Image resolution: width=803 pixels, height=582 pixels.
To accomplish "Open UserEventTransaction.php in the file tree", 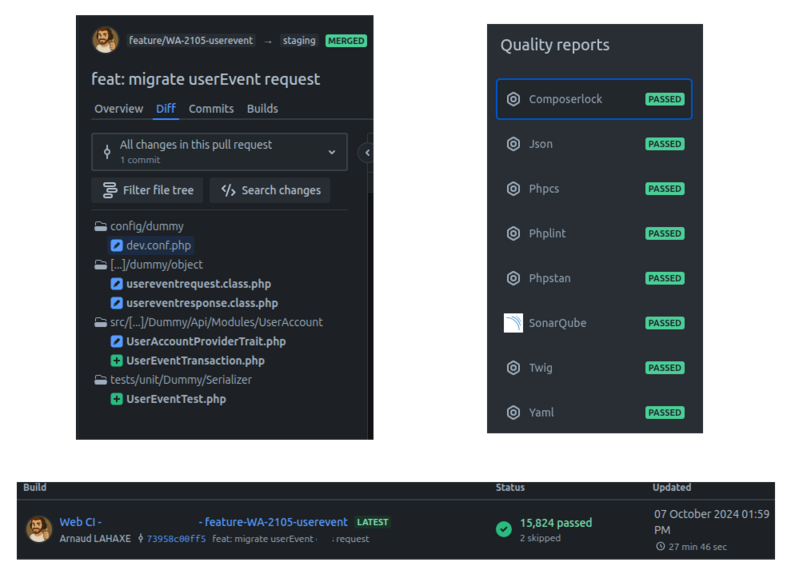I will point(195,360).
